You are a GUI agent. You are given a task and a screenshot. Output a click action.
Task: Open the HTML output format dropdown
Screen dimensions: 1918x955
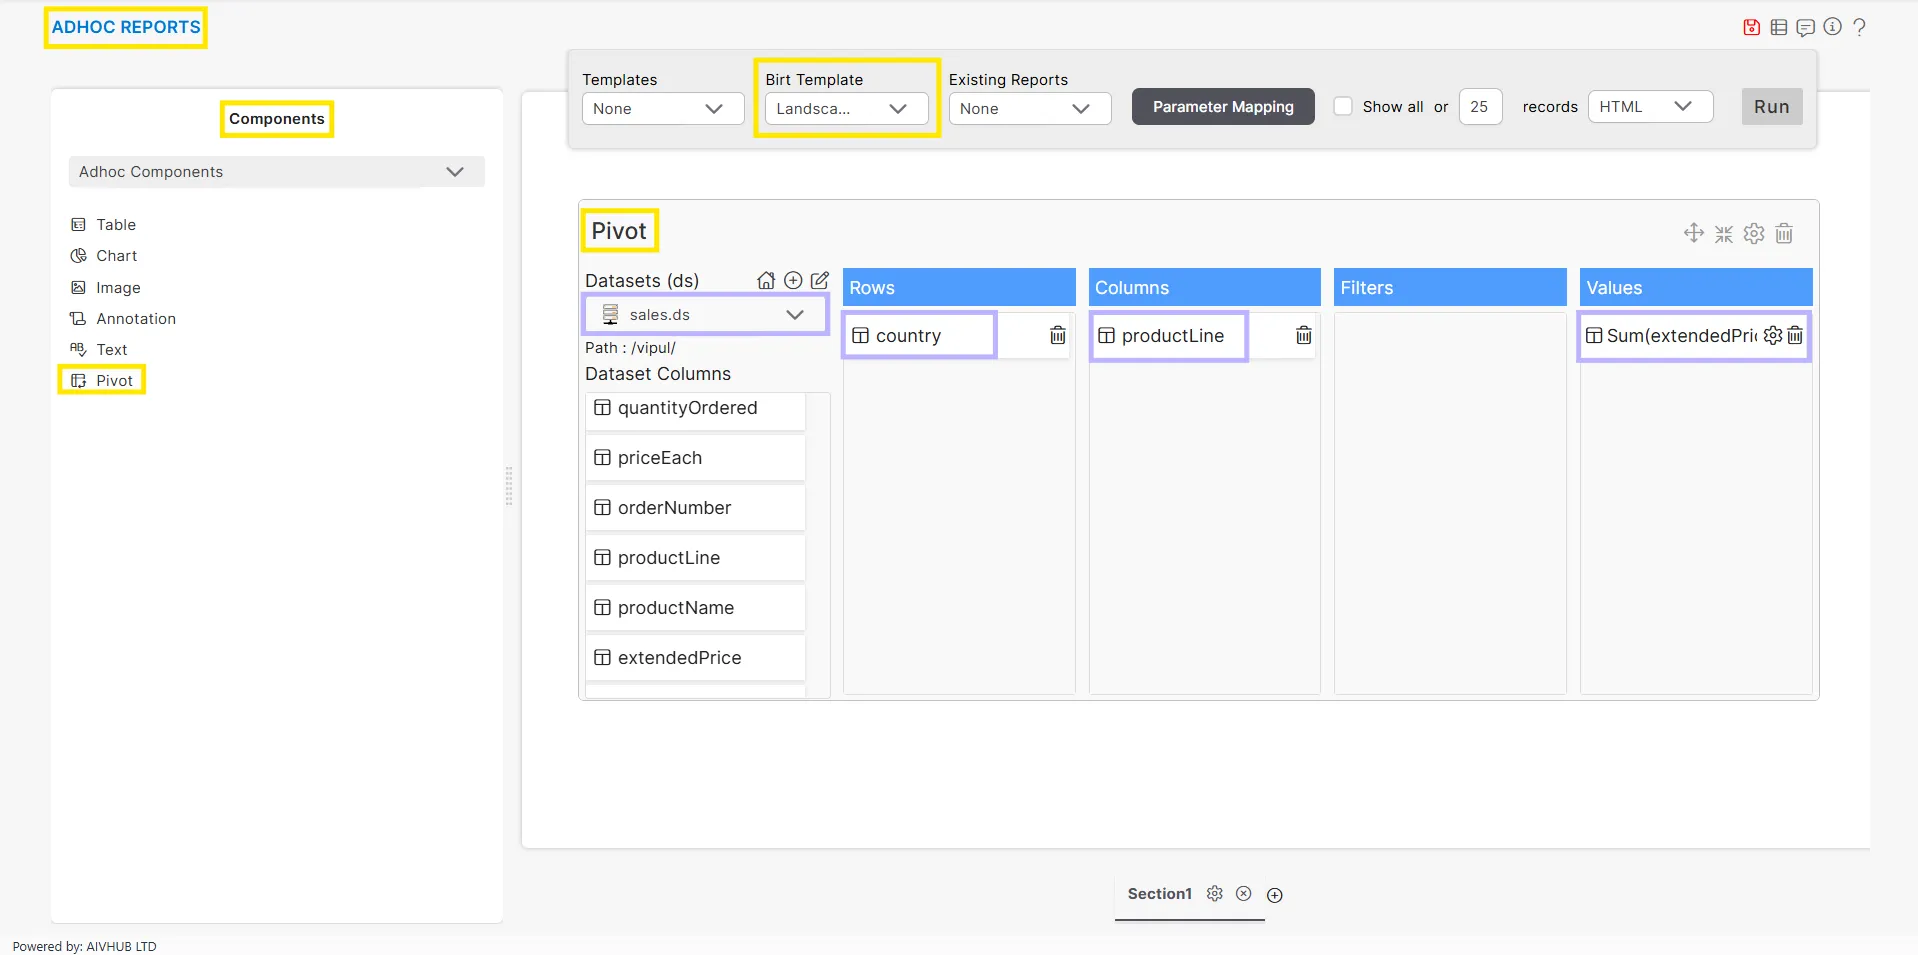pos(1649,107)
